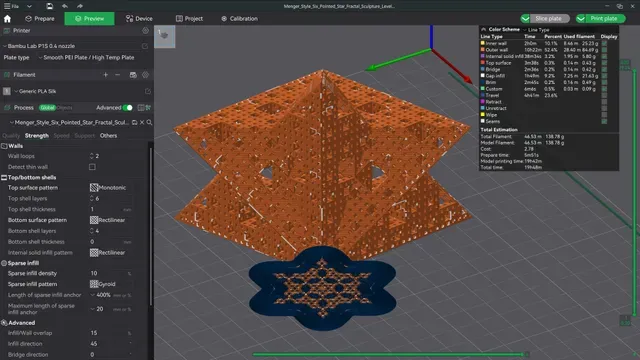Image resolution: width=640 pixels, height=360 pixels.
Task: Click the Walls section icon
Action: pos(4,146)
